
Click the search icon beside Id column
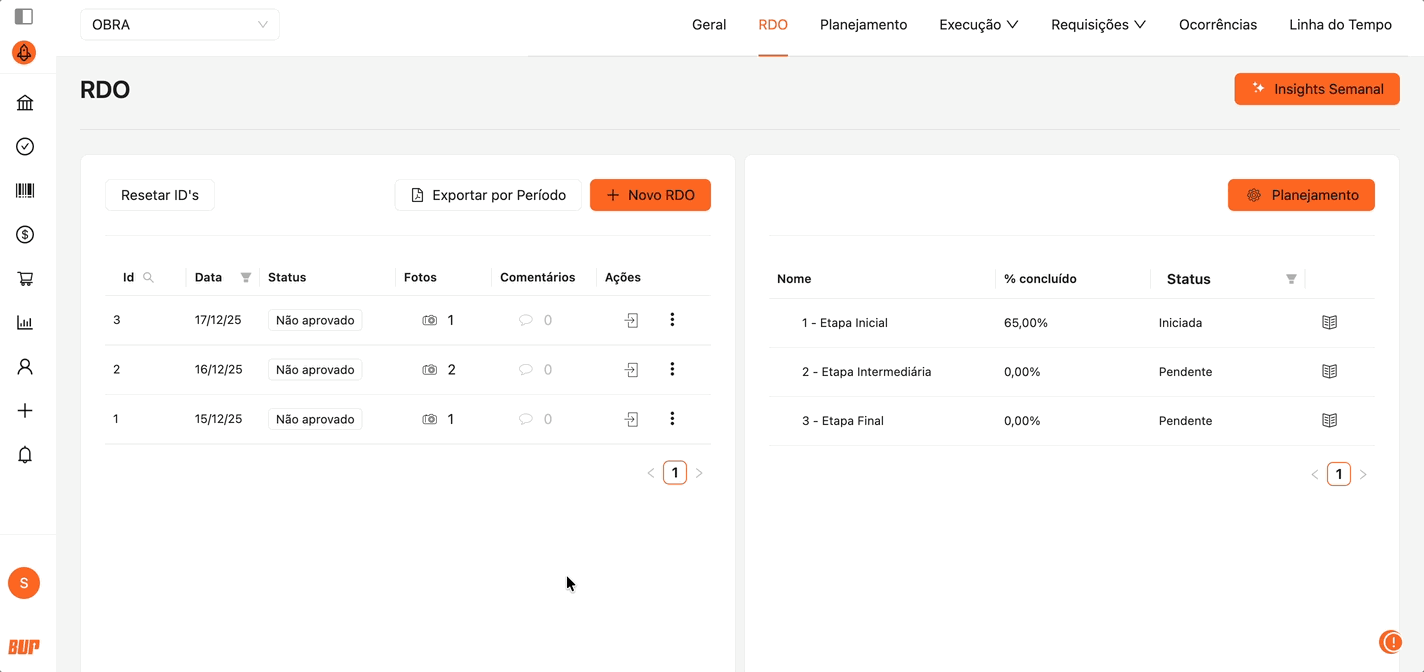tap(149, 278)
